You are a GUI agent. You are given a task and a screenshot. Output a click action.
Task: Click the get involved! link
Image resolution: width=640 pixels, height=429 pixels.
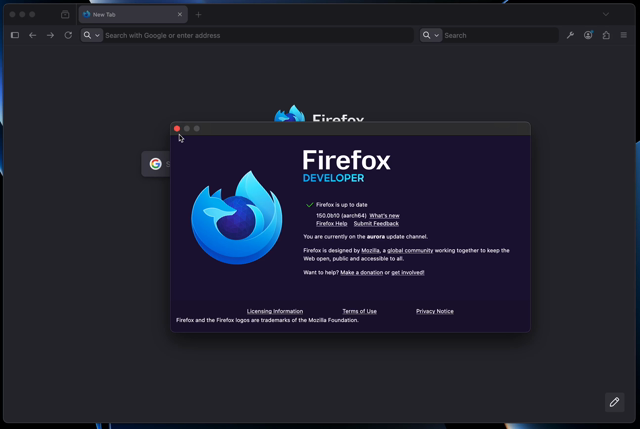point(408,273)
